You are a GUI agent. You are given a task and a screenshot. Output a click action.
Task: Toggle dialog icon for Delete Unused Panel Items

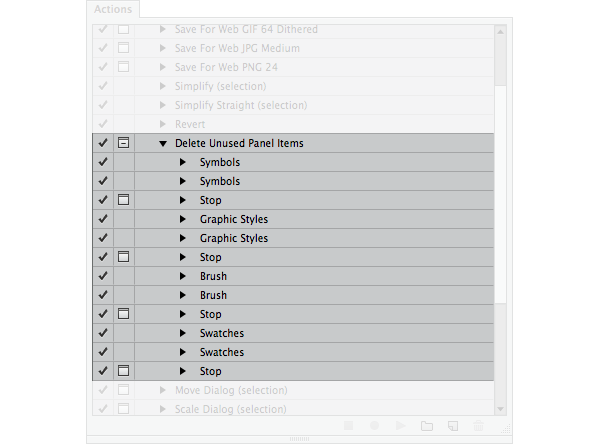(123, 144)
